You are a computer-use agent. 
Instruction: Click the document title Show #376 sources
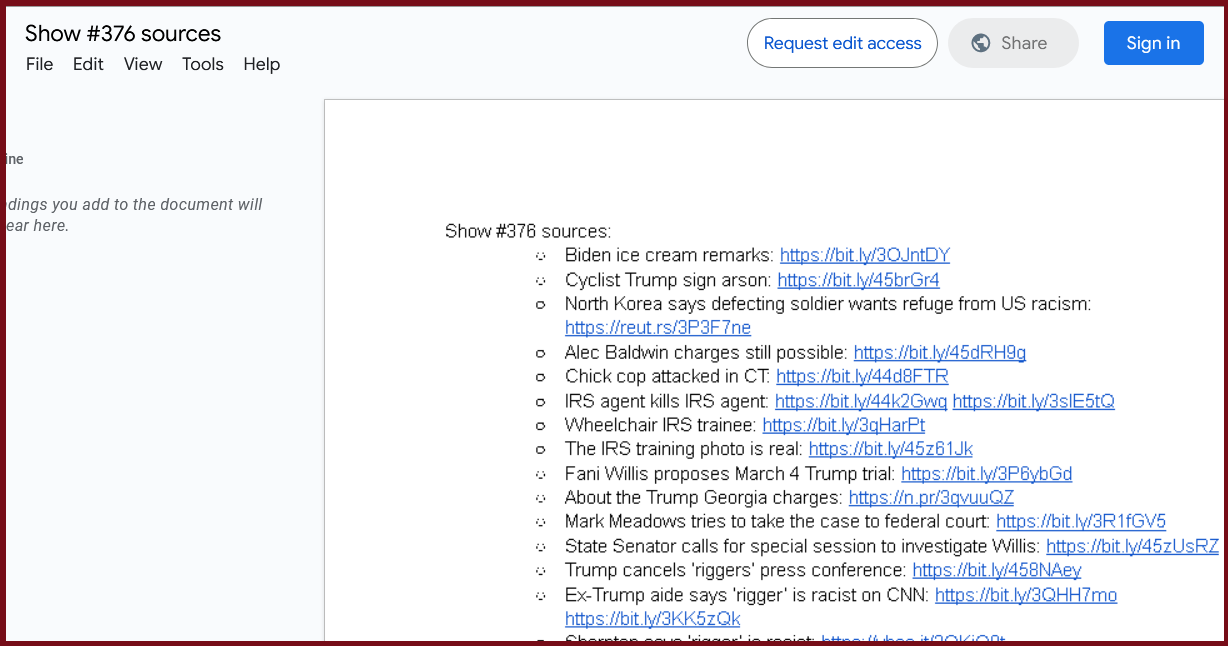pos(123,33)
